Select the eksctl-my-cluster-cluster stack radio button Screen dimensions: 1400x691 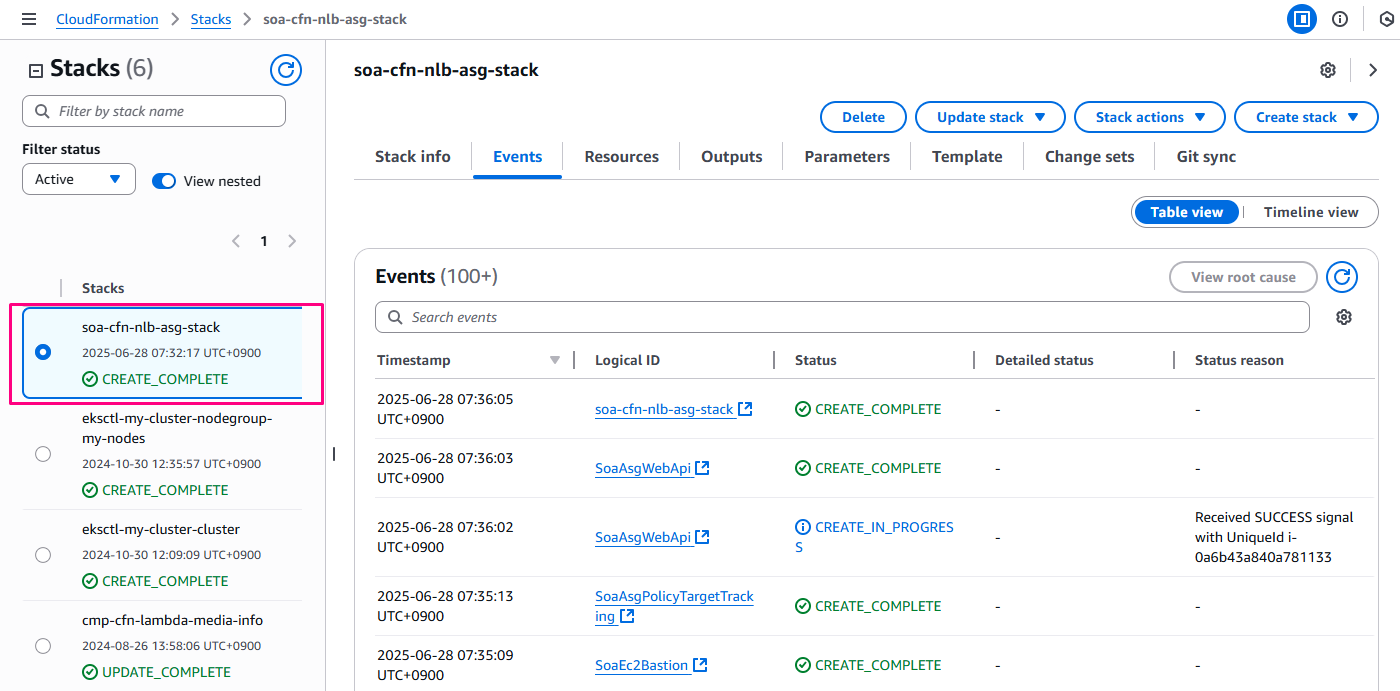(x=43, y=555)
